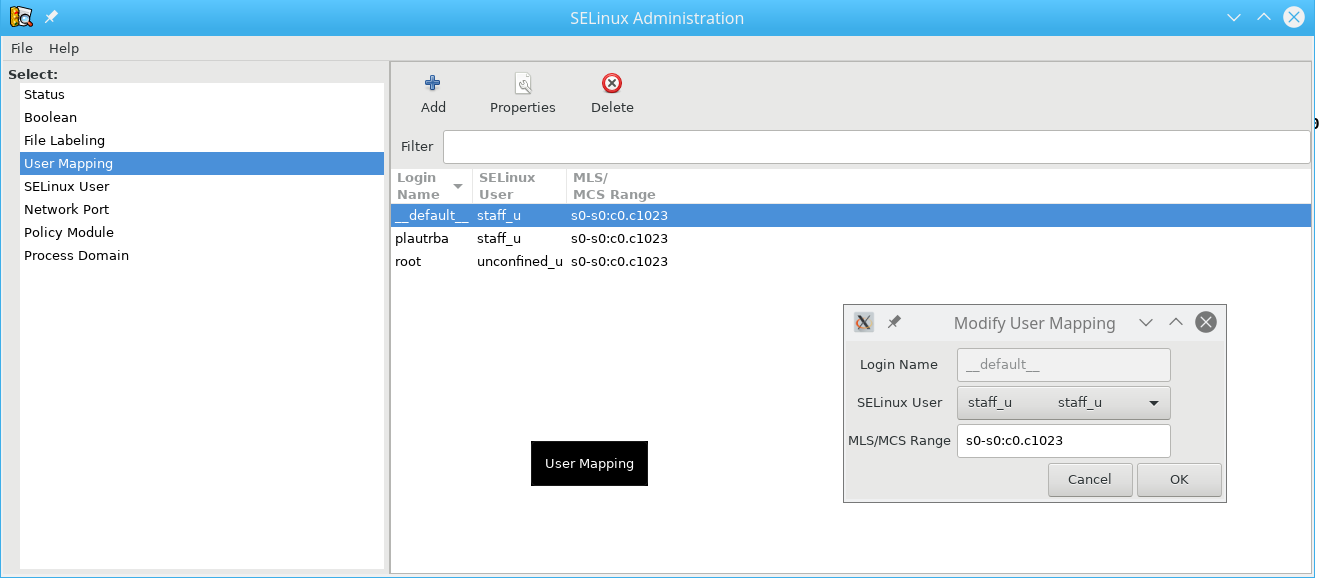Image resolution: width=1319 pixels, height=578 pixels.
Task: Select File Labeling in the sidebar
Action: pyautogui.click(x=202, y=140)
